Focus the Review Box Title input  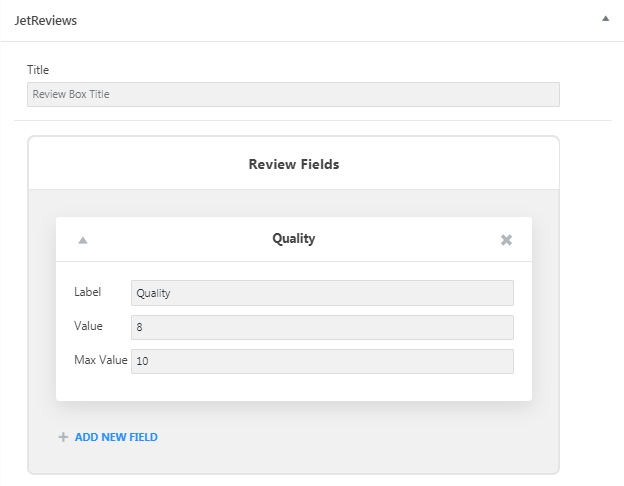[x=293, y=94]
